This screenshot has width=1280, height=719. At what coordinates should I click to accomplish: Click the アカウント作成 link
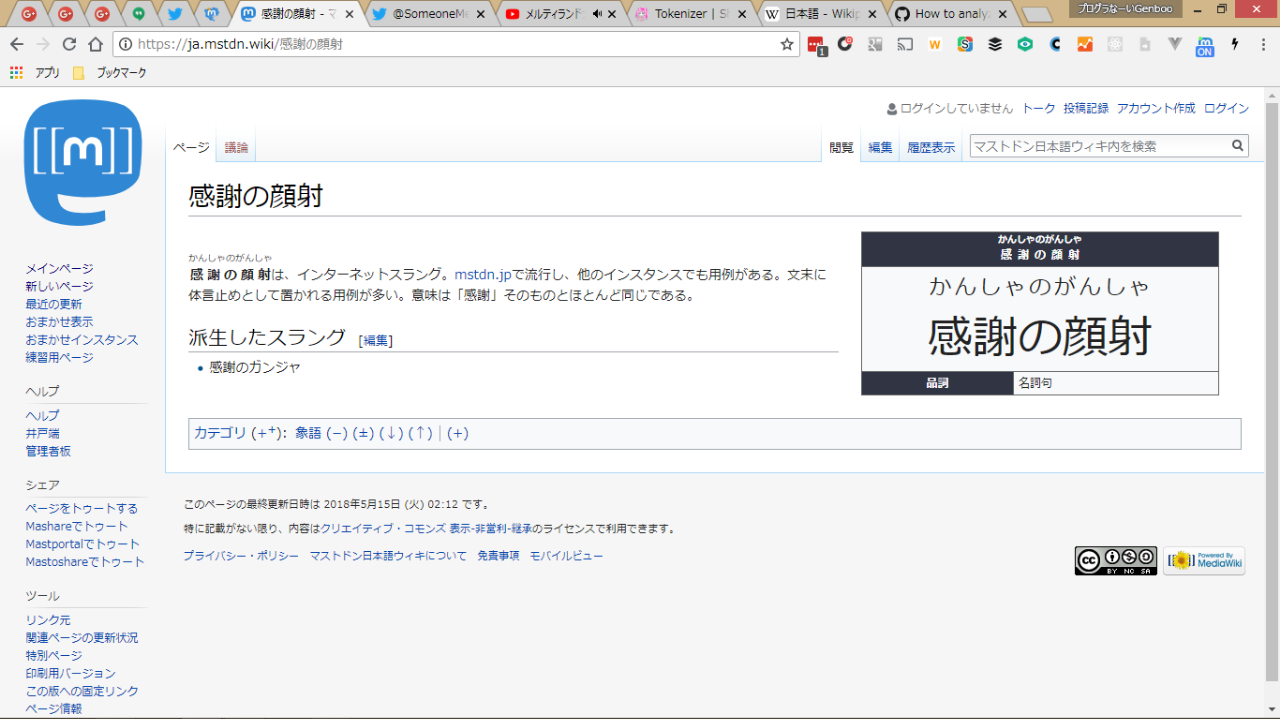click(1156, 108)
